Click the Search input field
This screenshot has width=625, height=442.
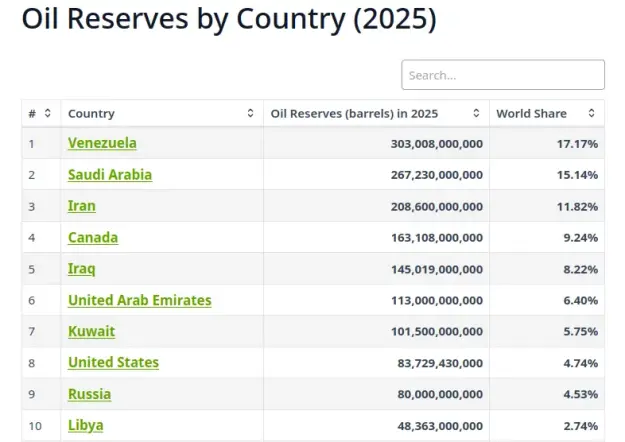[x=503, y=75]
